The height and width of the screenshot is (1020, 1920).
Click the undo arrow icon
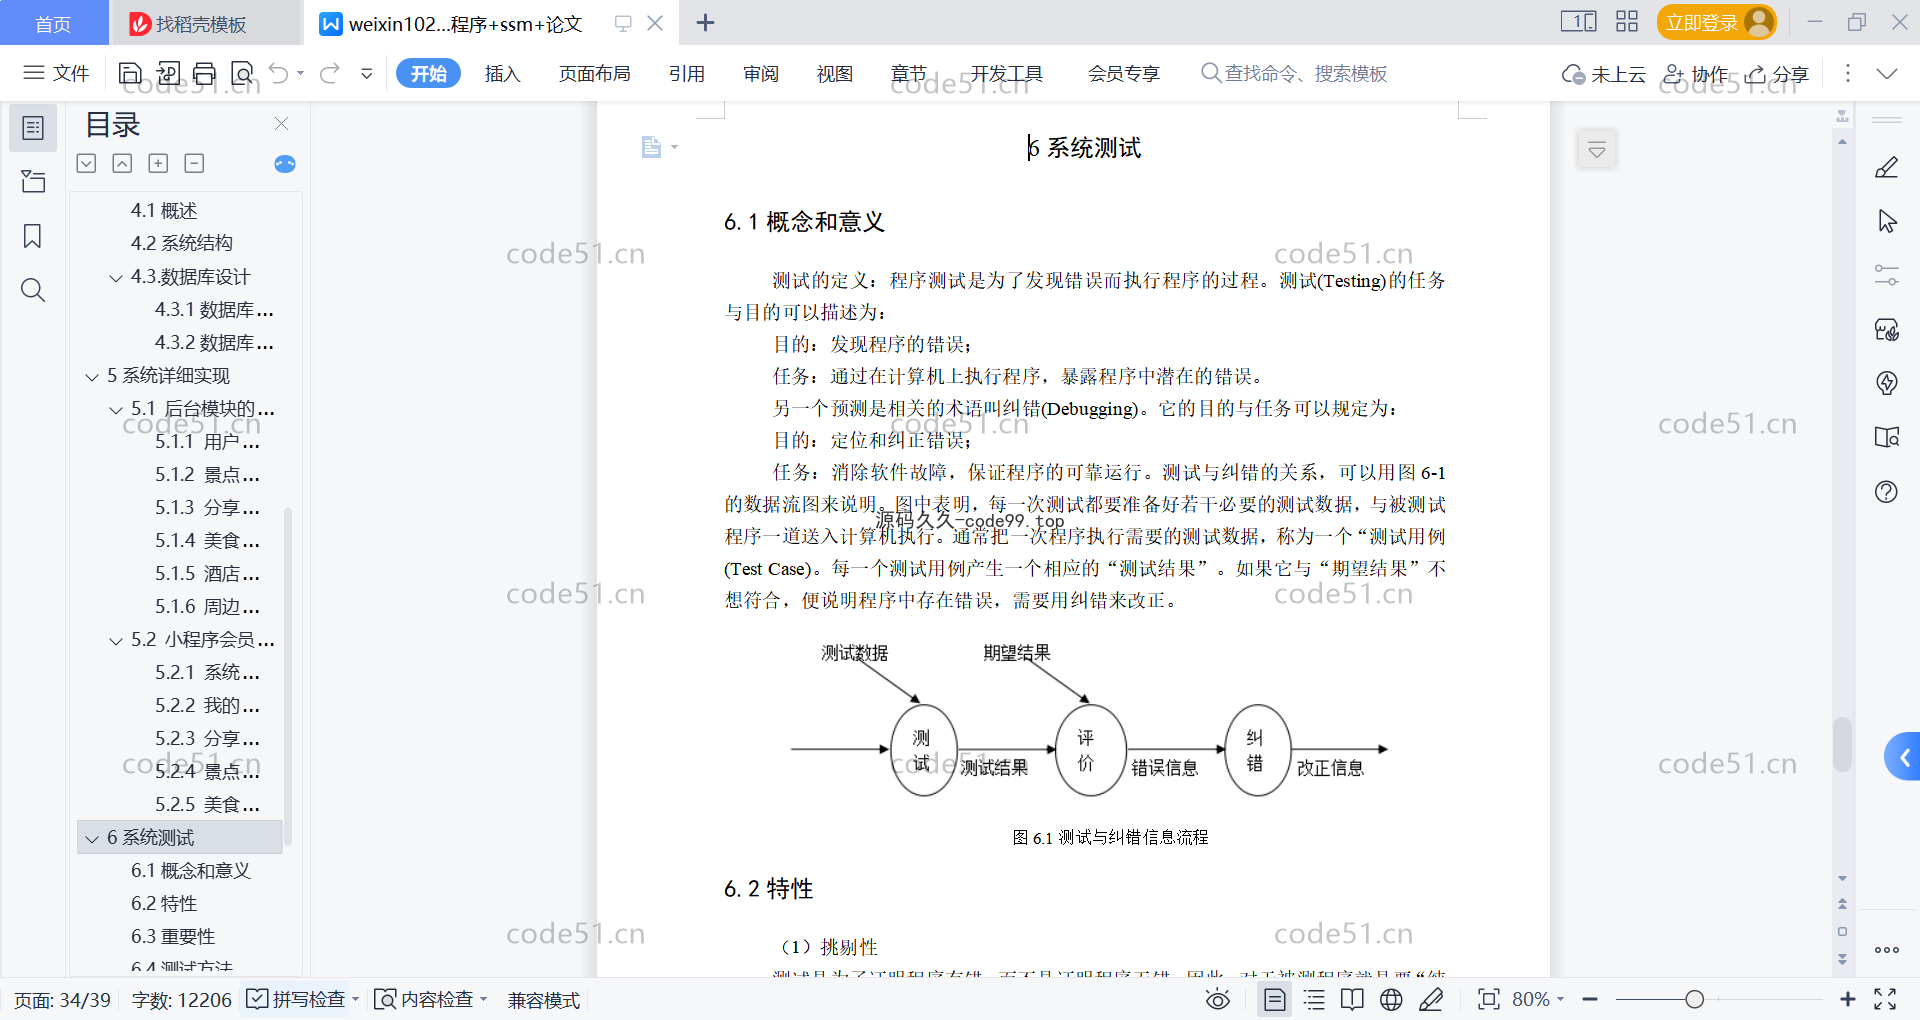point(279,73)
